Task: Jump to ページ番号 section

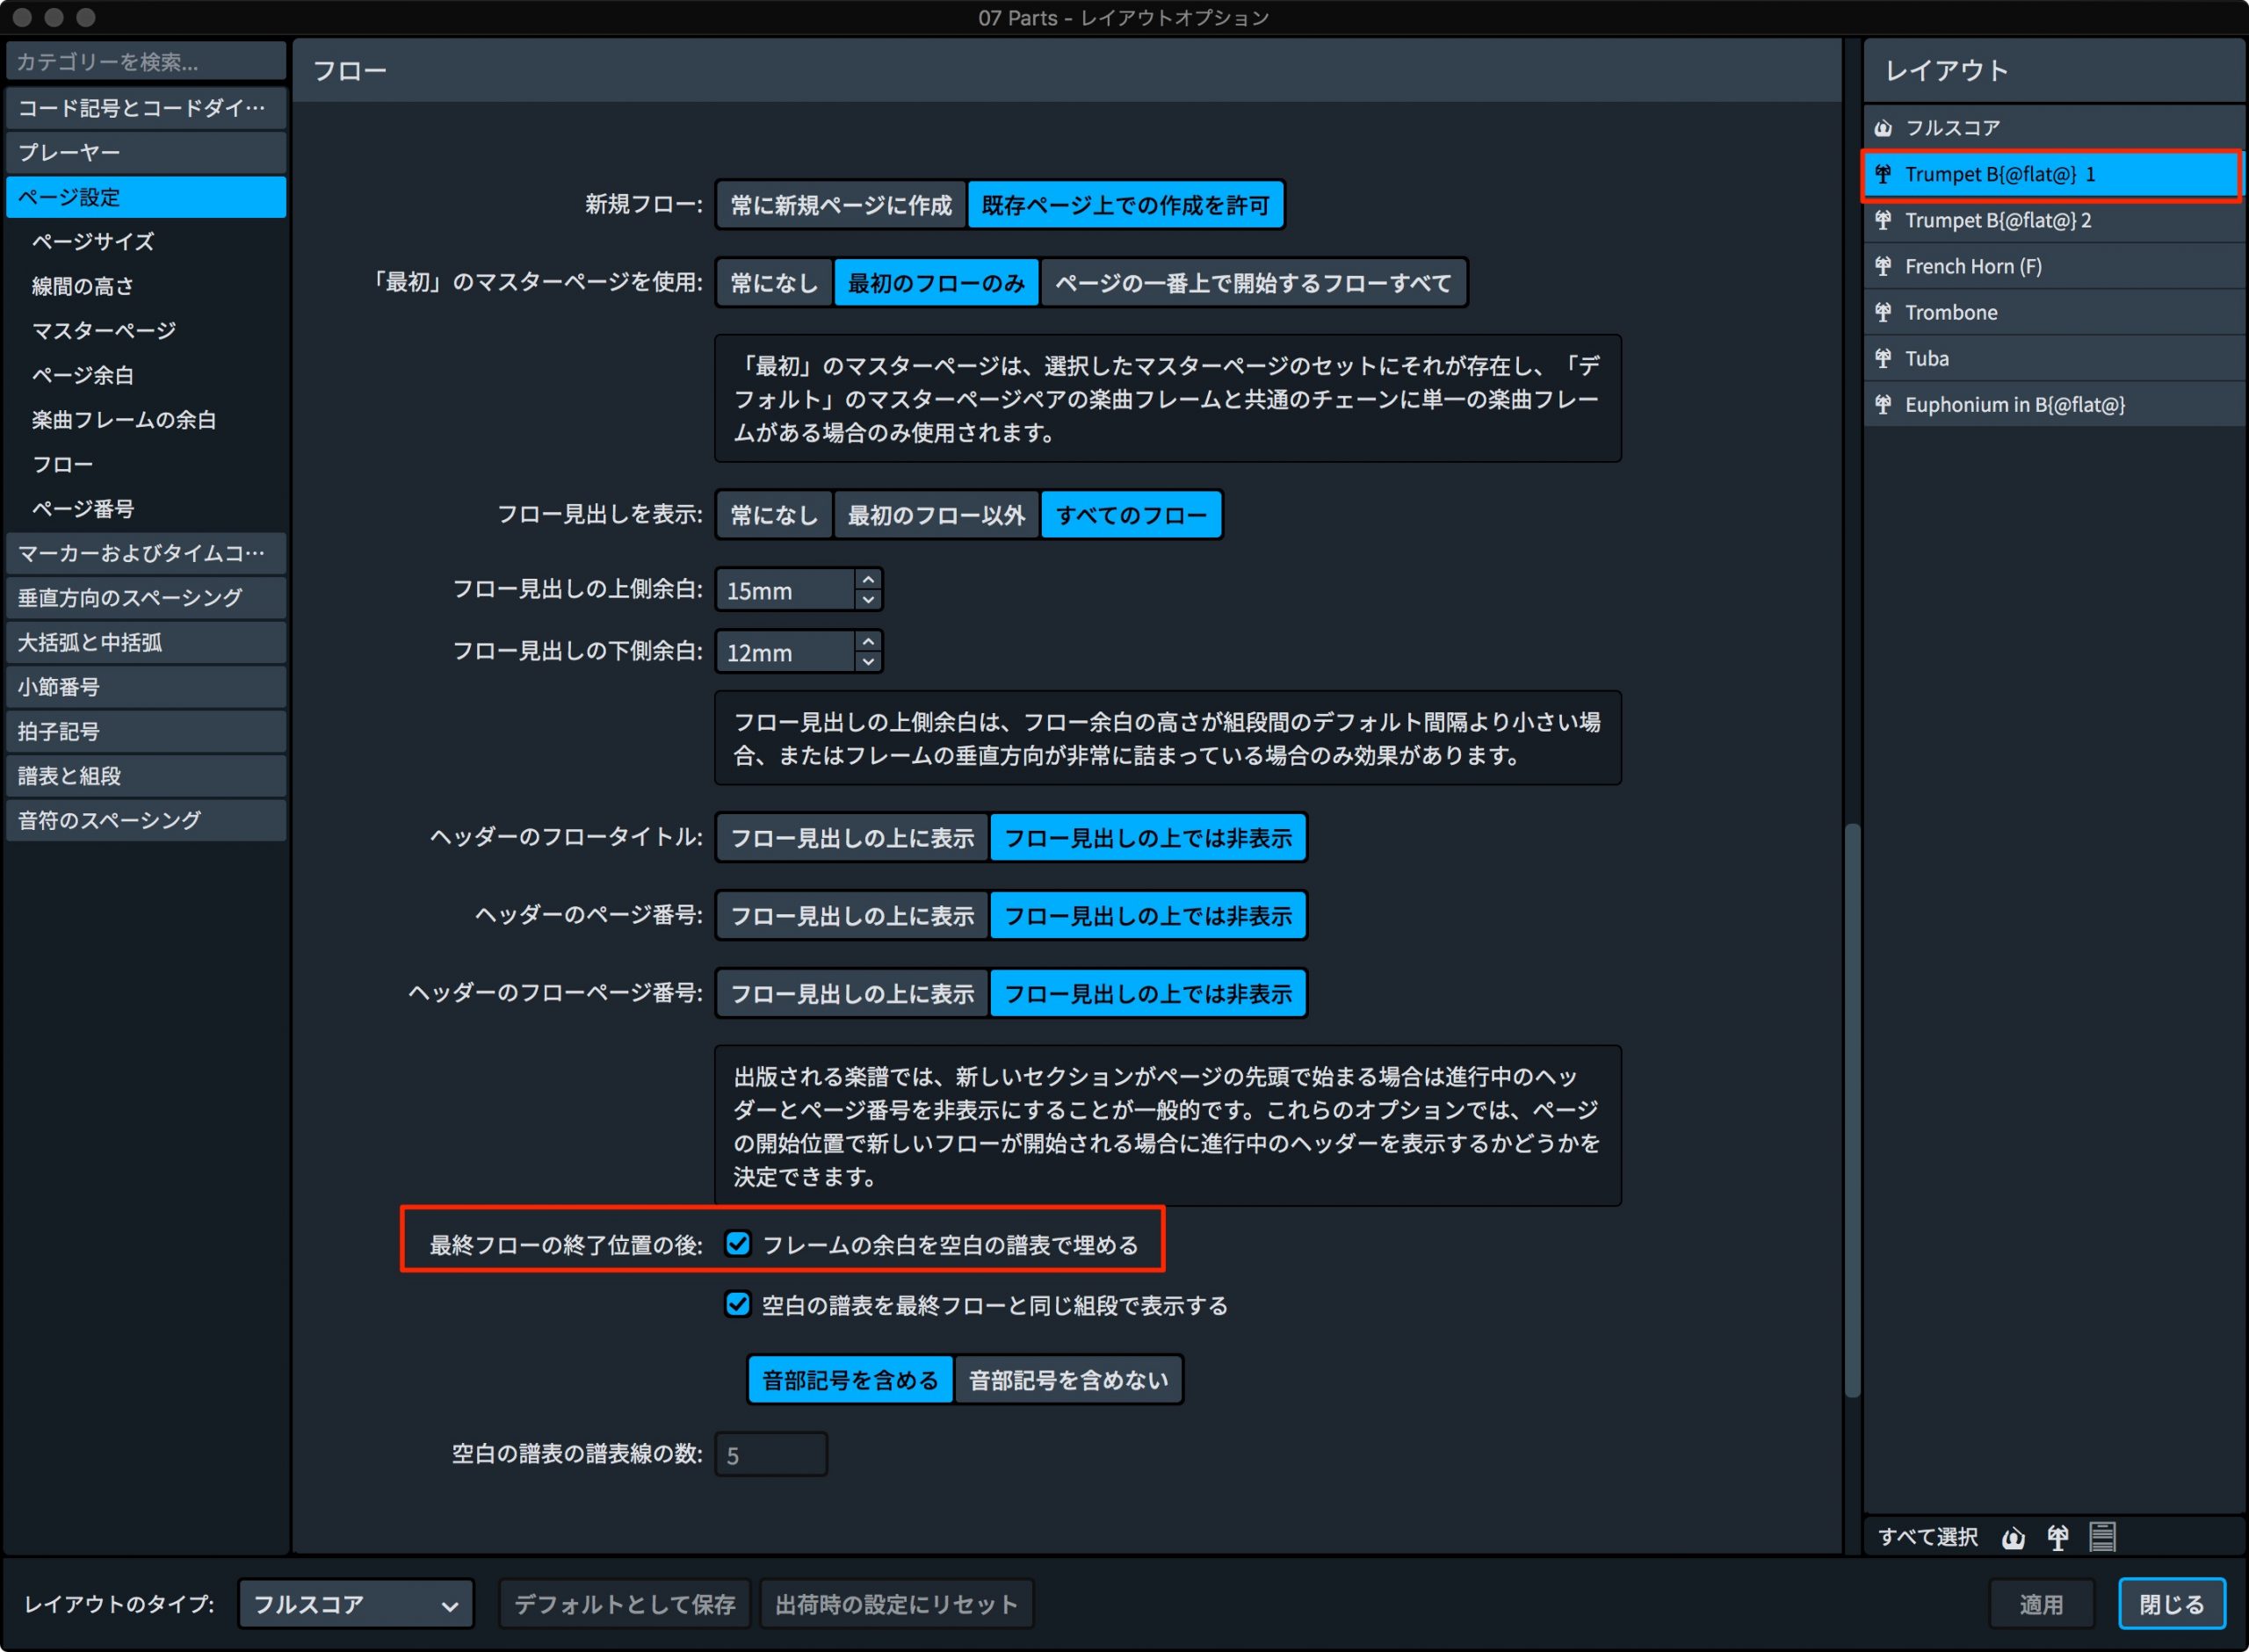Action: point(83,508)
